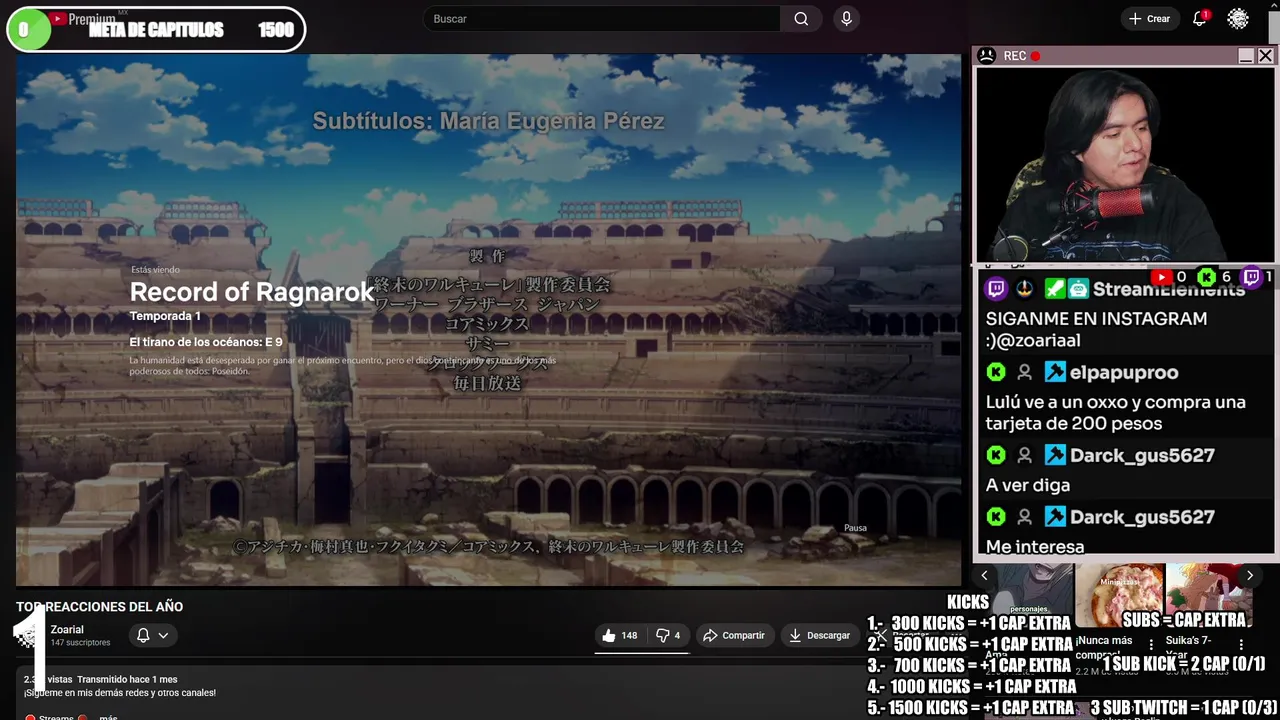Open the subscription bell notification dropdown
1280x720 pixels.
click(x=152, y=635)
